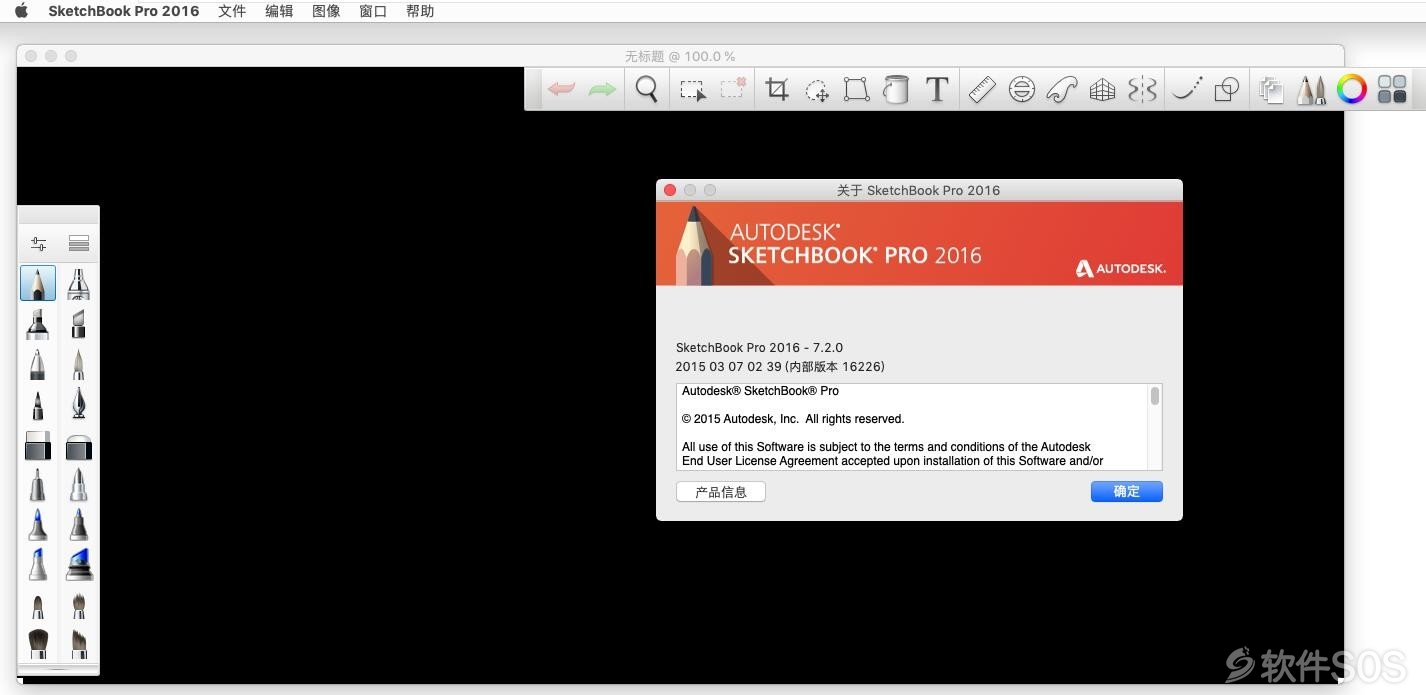Click the Autodesk® SketchBook® Pro text line
1426x695 pixels.
761,391
